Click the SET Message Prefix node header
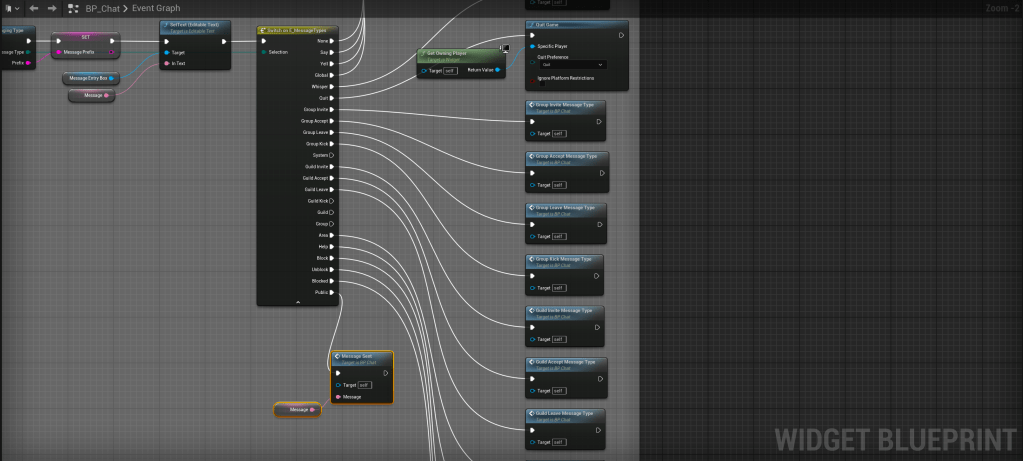The width and height of the screenshot is (1023, 461). click(86, 36)
